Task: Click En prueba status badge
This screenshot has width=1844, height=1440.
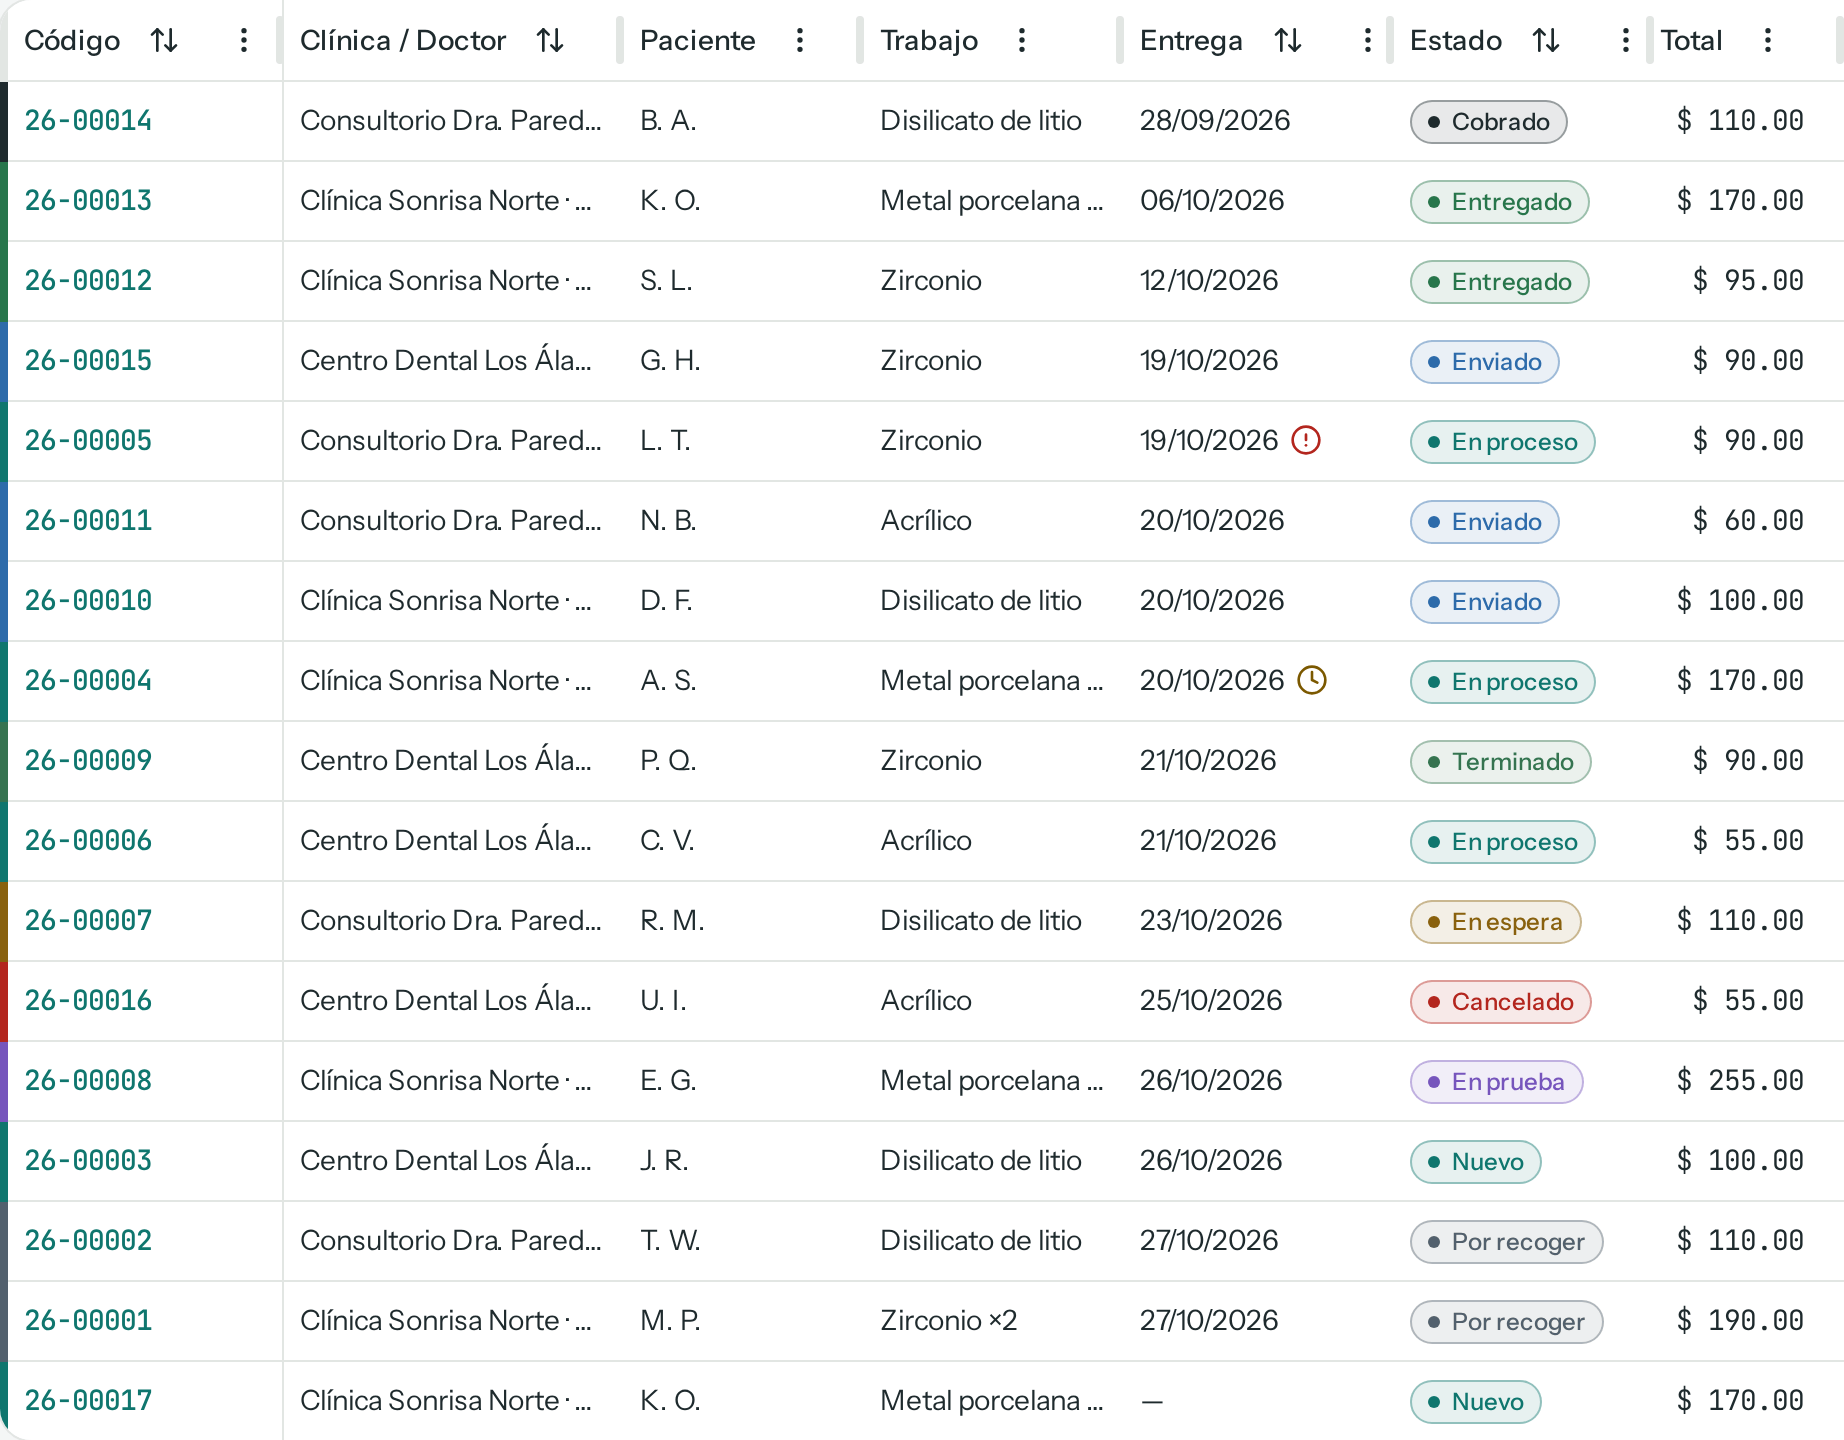Action: point(1496,1082)
